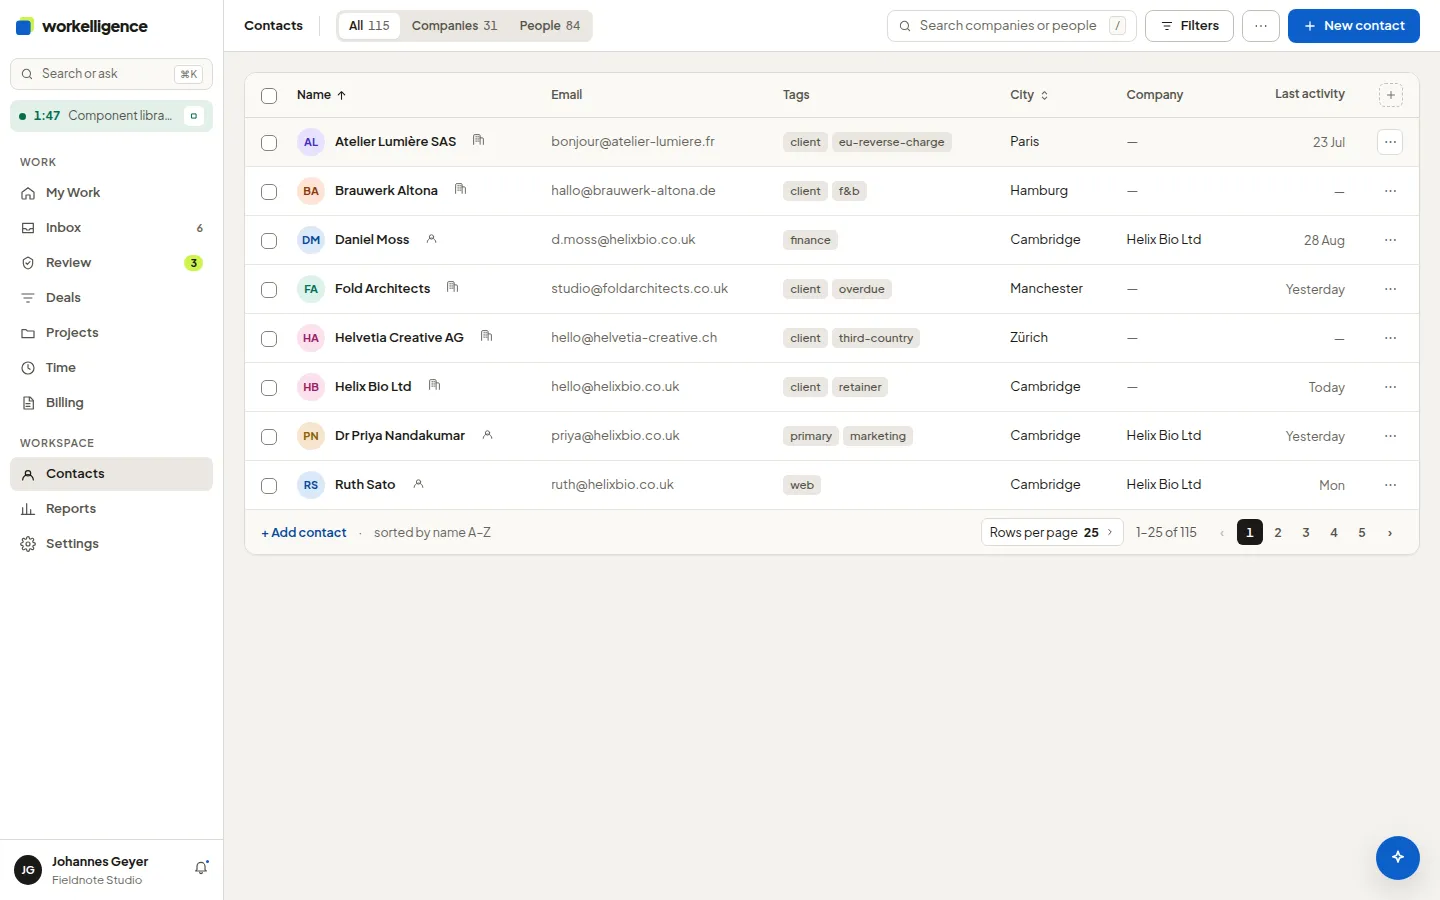1440x900 pixels.
Task: Select the Ruth Sato row checkbox
Action: tap(269, 486)
